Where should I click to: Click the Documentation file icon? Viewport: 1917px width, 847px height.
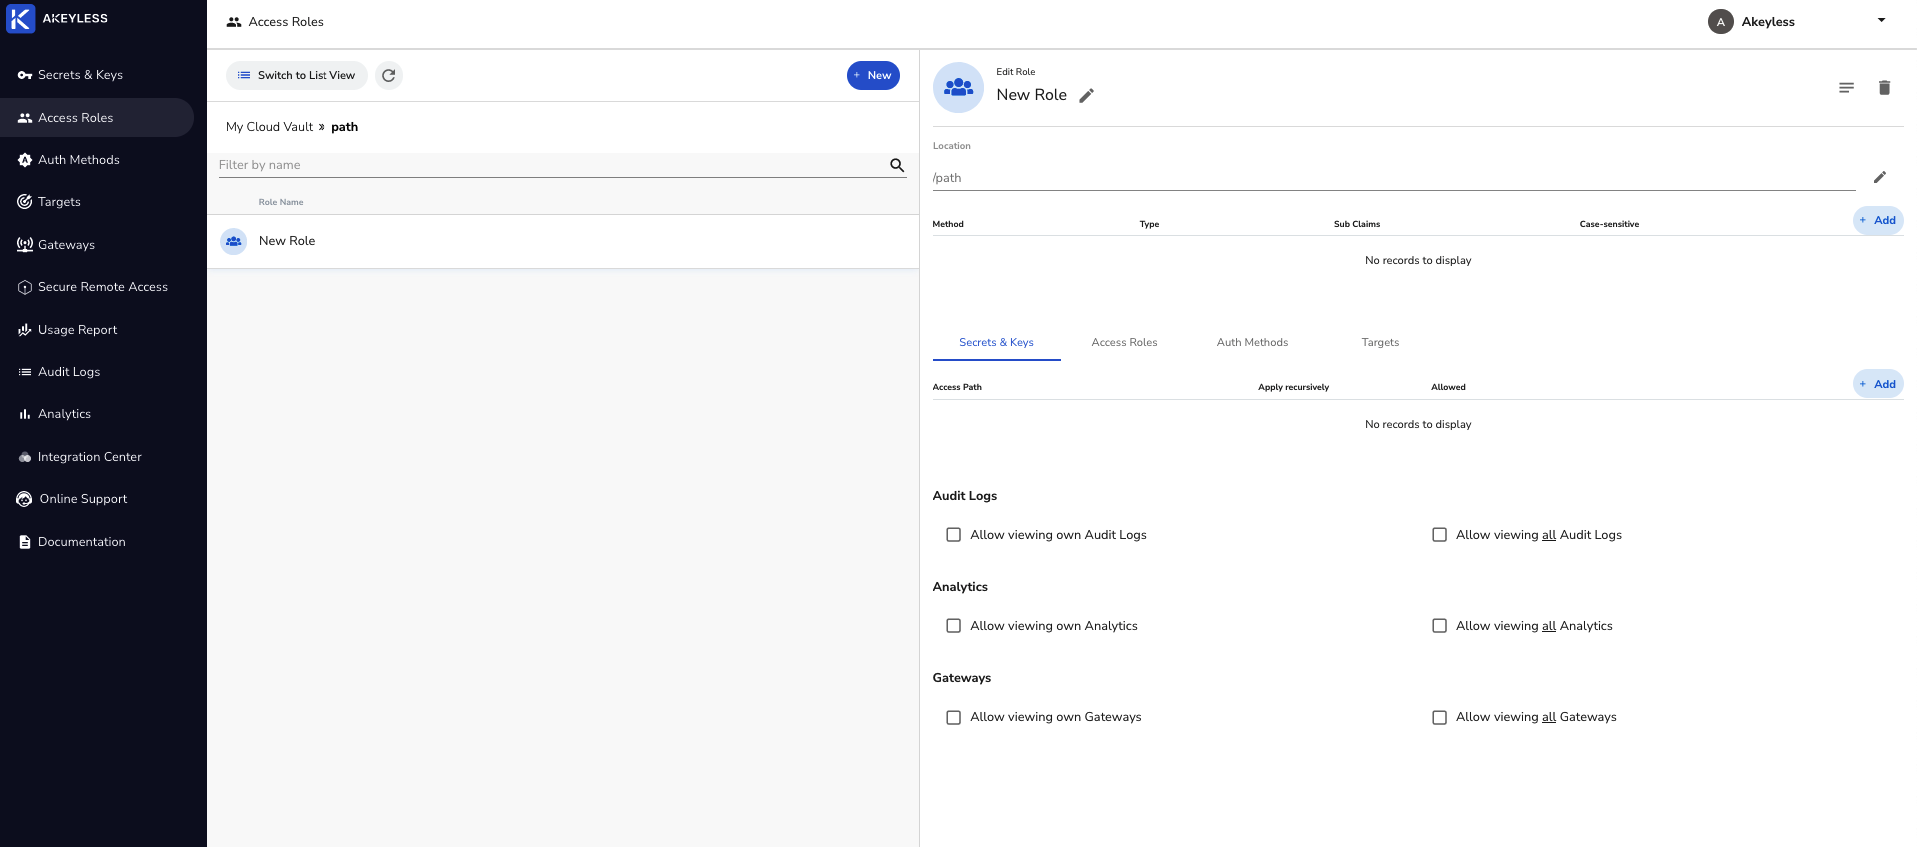[25, 542]
